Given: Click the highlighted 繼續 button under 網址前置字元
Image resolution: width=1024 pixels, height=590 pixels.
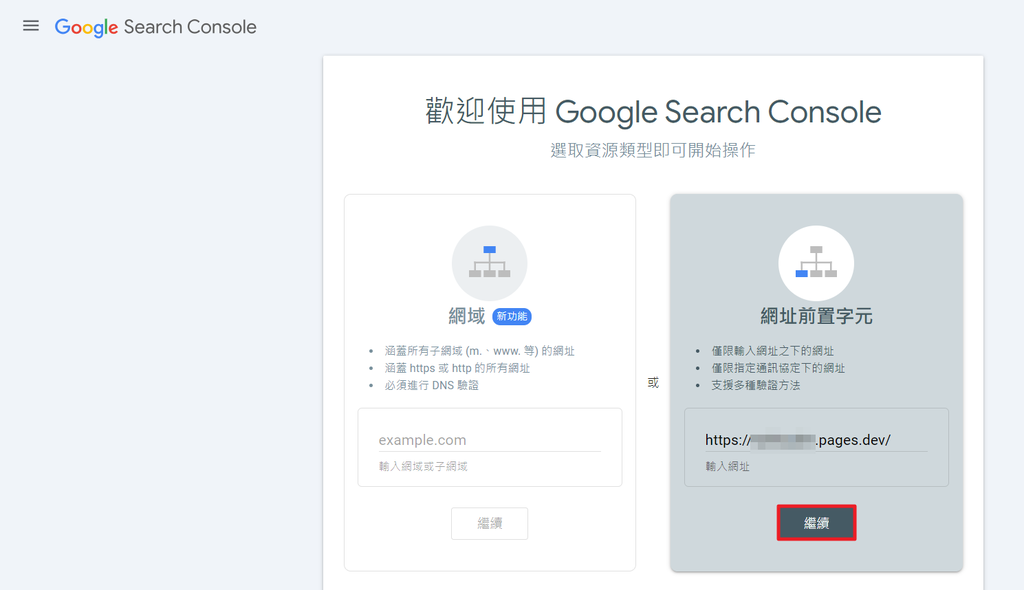Looking at the screenshot, I should pyautogui.click(x=816, y=522).
